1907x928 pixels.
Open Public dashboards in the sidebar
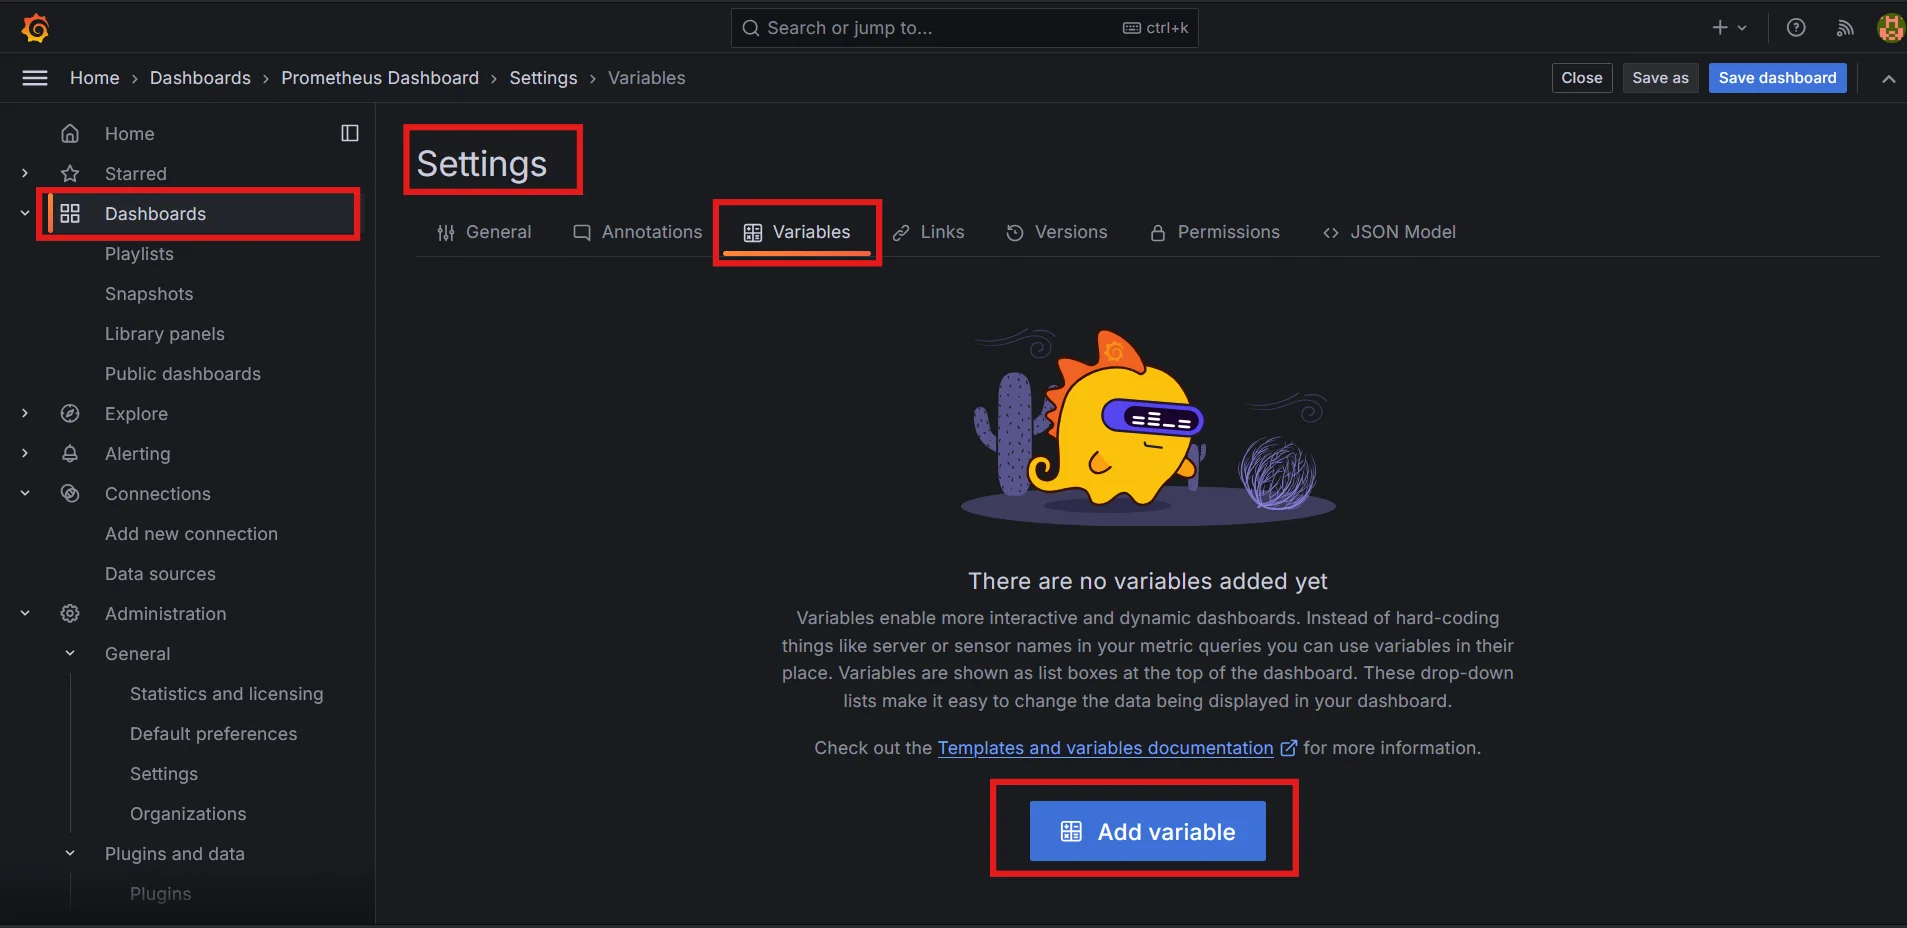click(183, 374)
